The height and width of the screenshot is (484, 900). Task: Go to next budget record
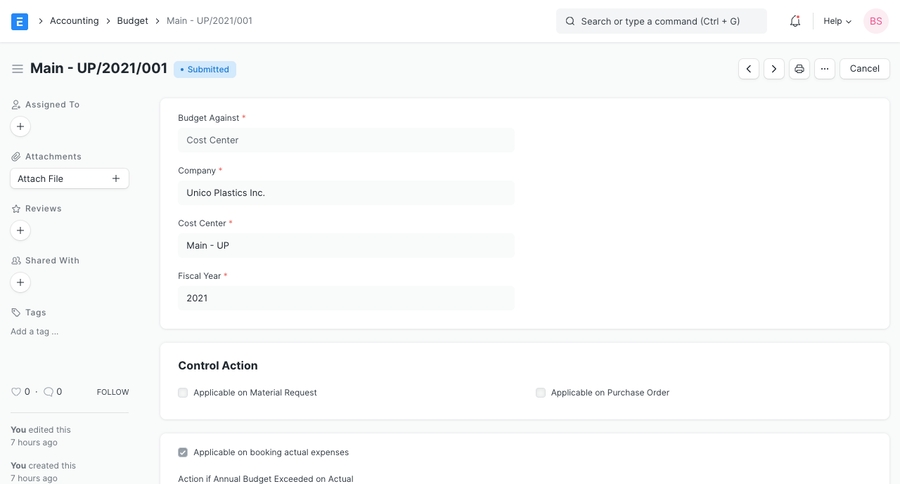774,69
